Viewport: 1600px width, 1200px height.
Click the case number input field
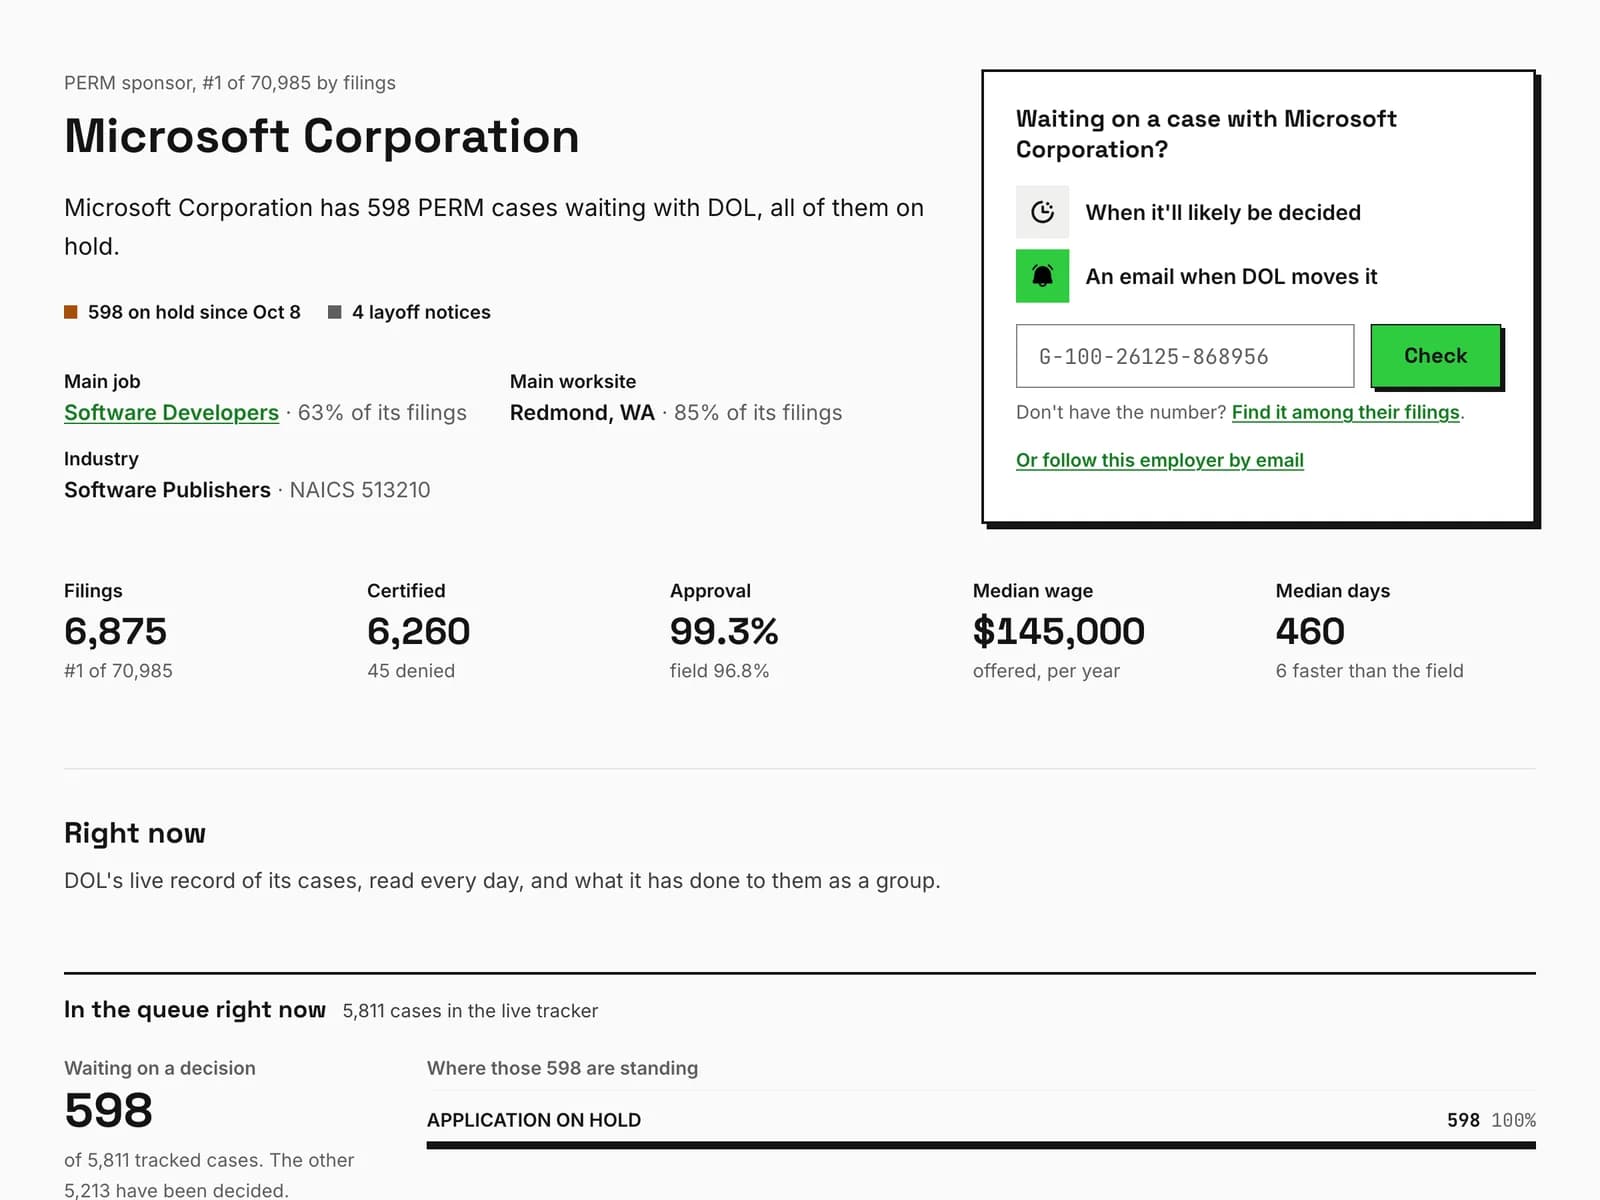coord(1185,356)
